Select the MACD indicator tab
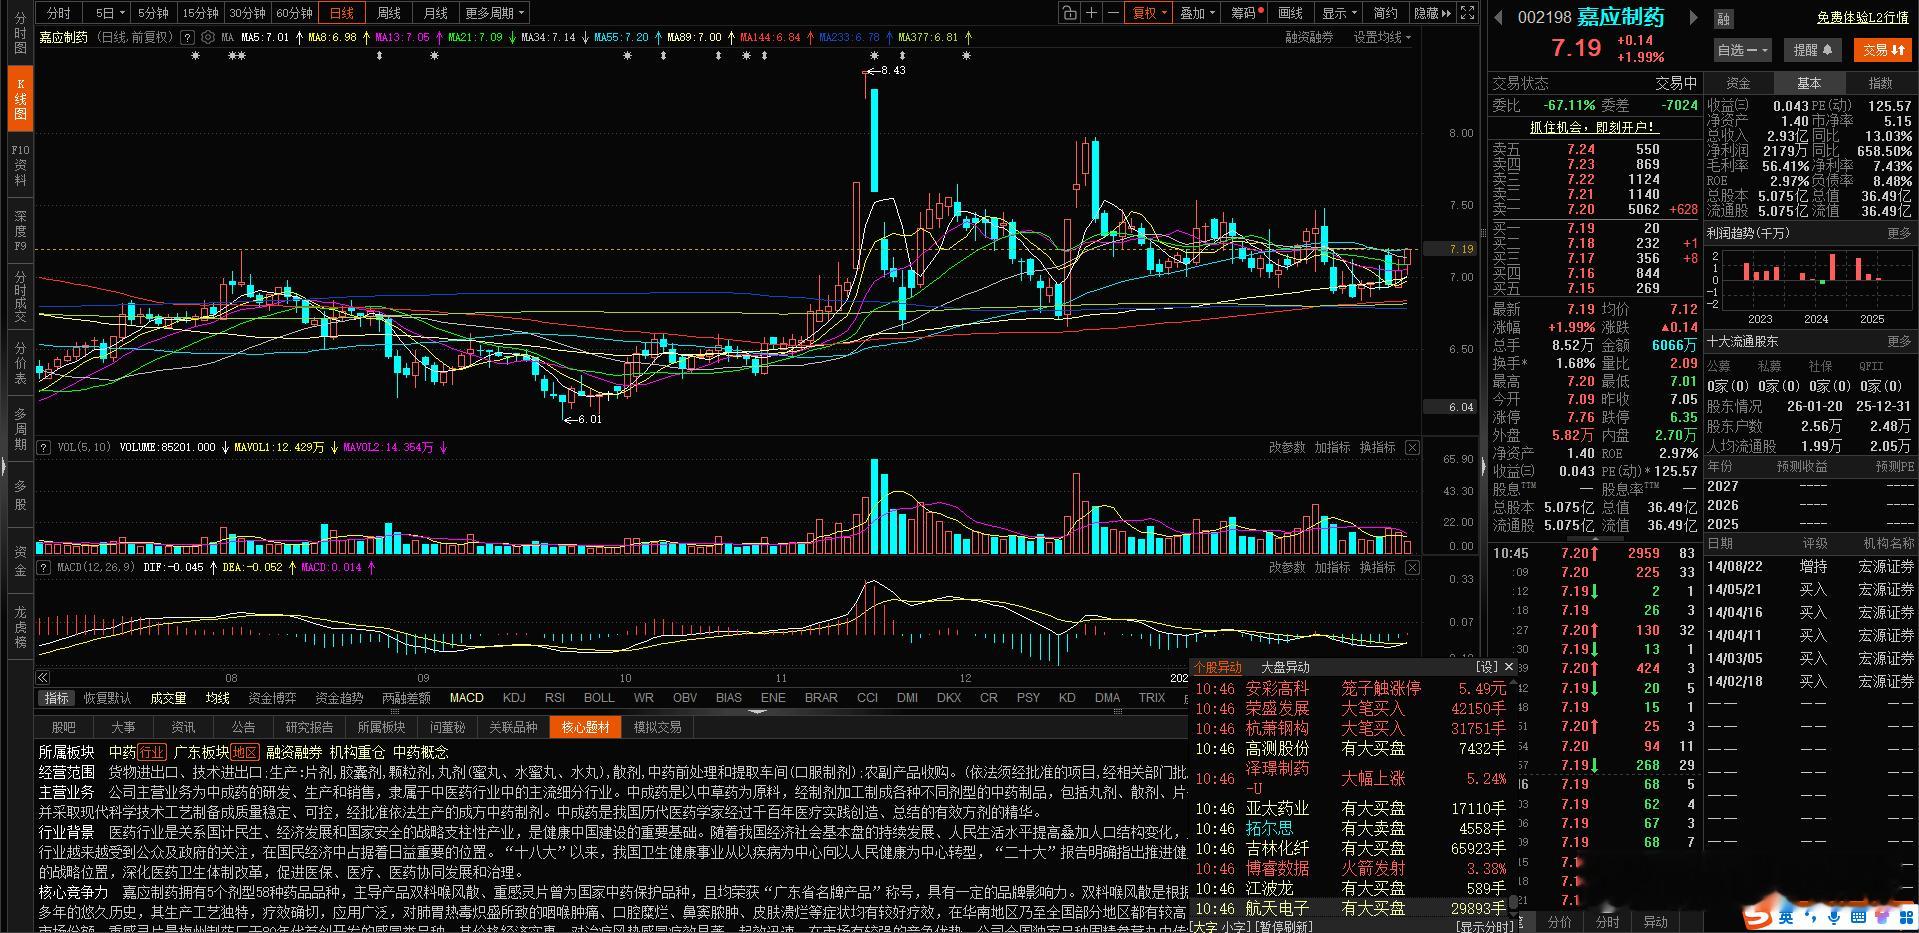The height and width of the screenshot is (933, 1919). coord(466,698)
